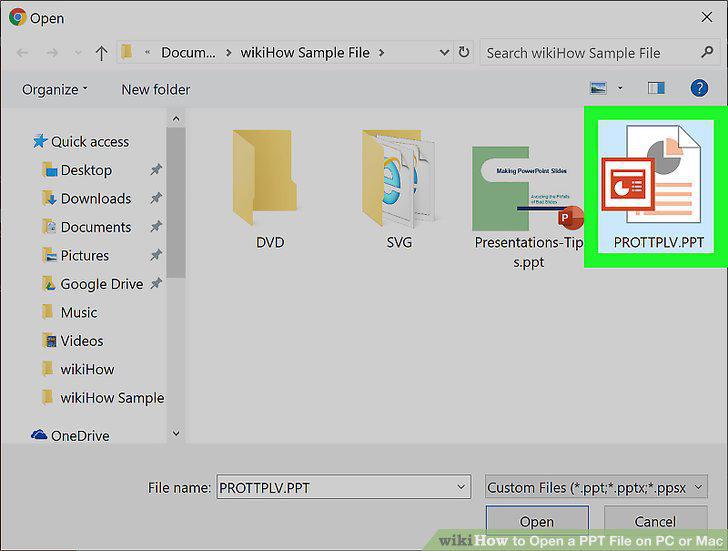
Task: Open Downloads in the sidebar
Action: pyautogui.click(x=87, y=198)
